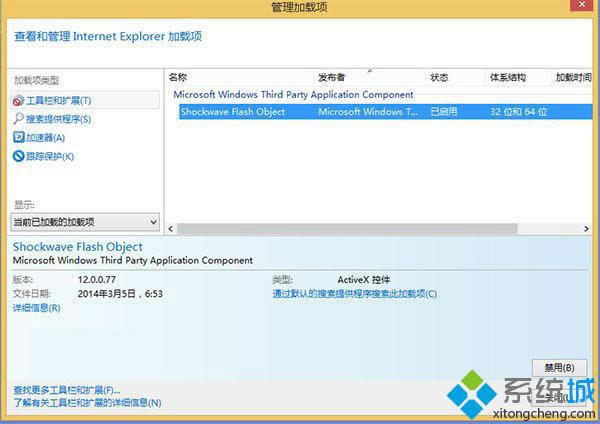Viewport: 600px width, 424px height.
Task: Click the version value 12.0.0.77
Action: (x=97, y=280)
